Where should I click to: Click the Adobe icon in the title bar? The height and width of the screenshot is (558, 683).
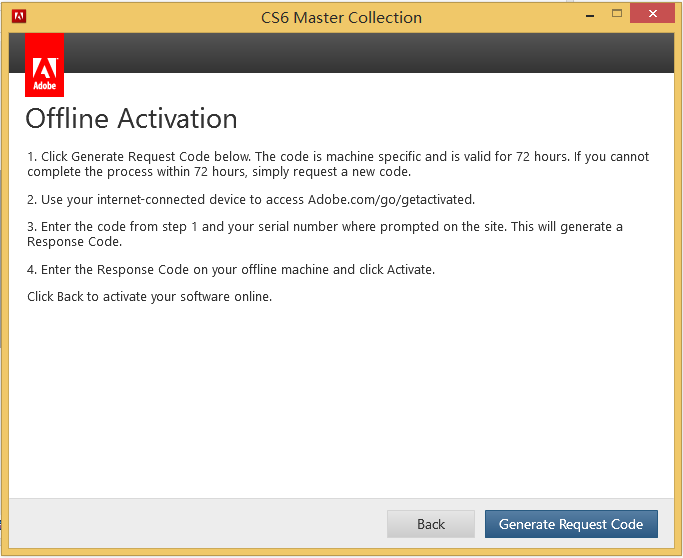point(19,17)
